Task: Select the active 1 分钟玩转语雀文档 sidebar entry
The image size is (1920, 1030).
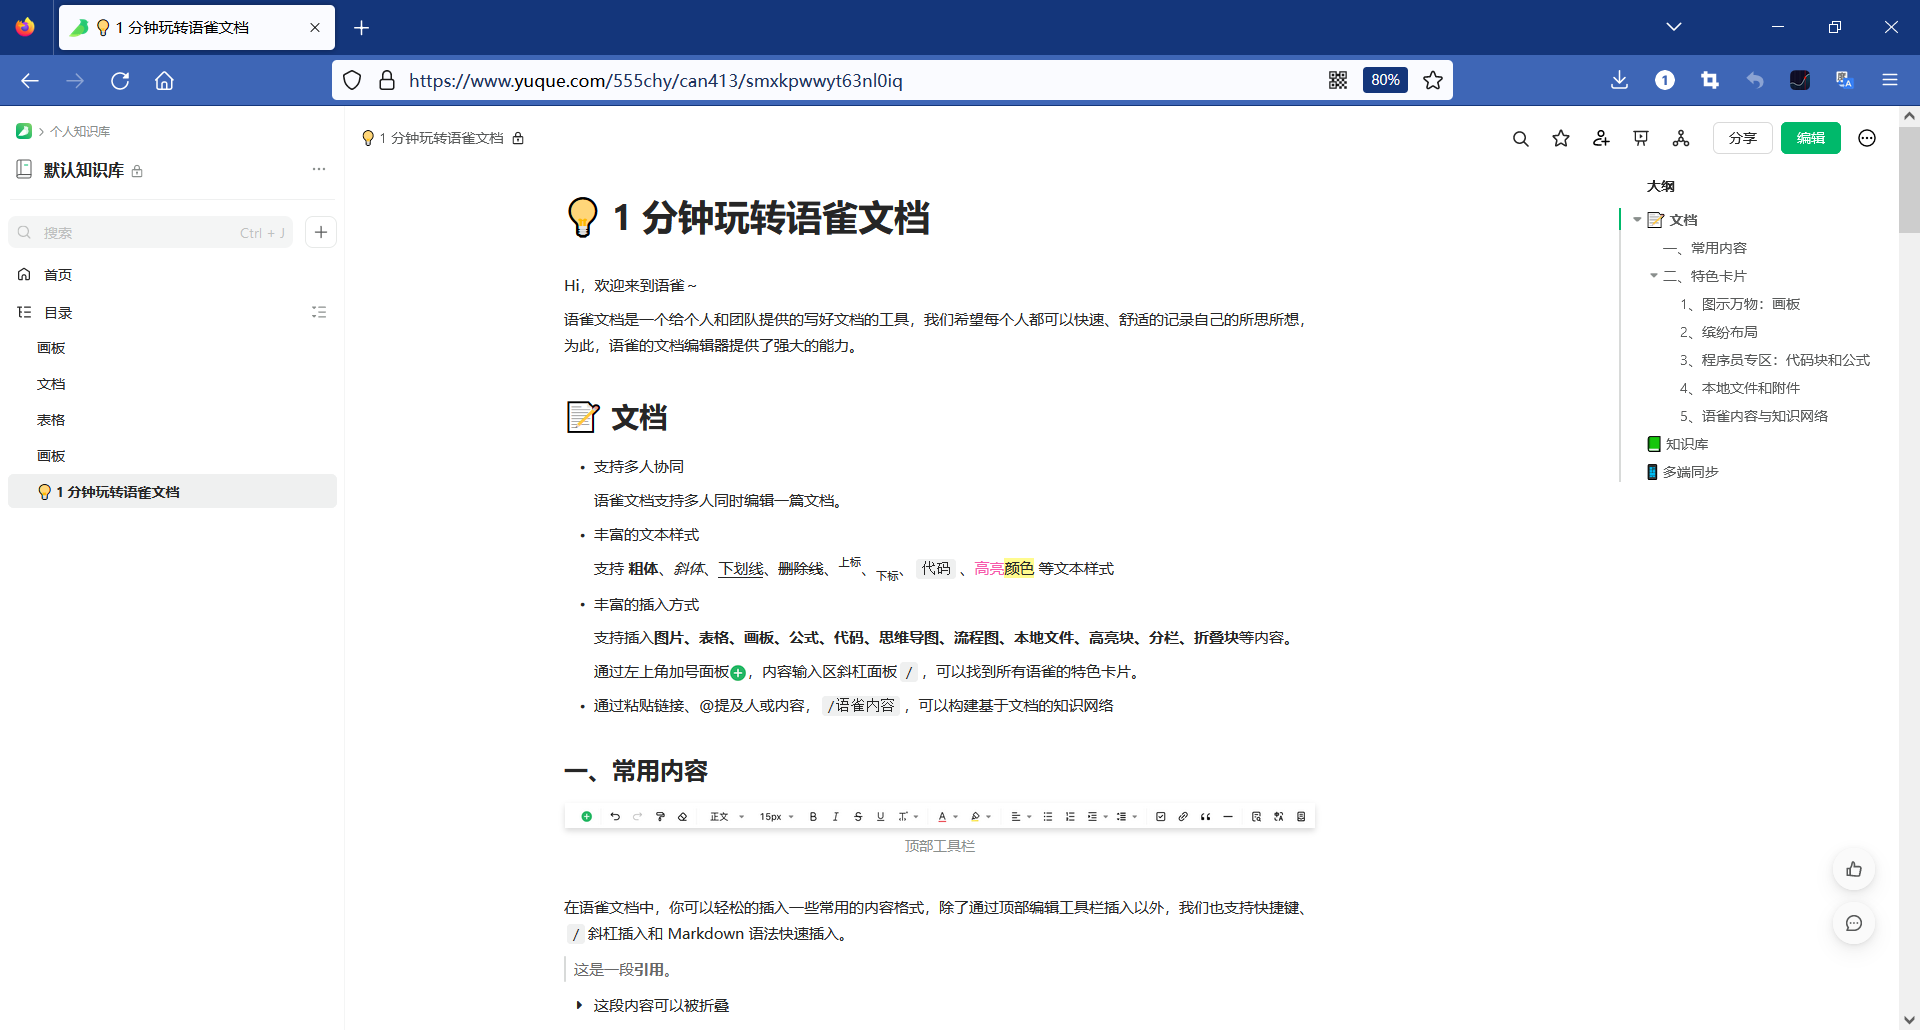Action: tap(172, 491)
